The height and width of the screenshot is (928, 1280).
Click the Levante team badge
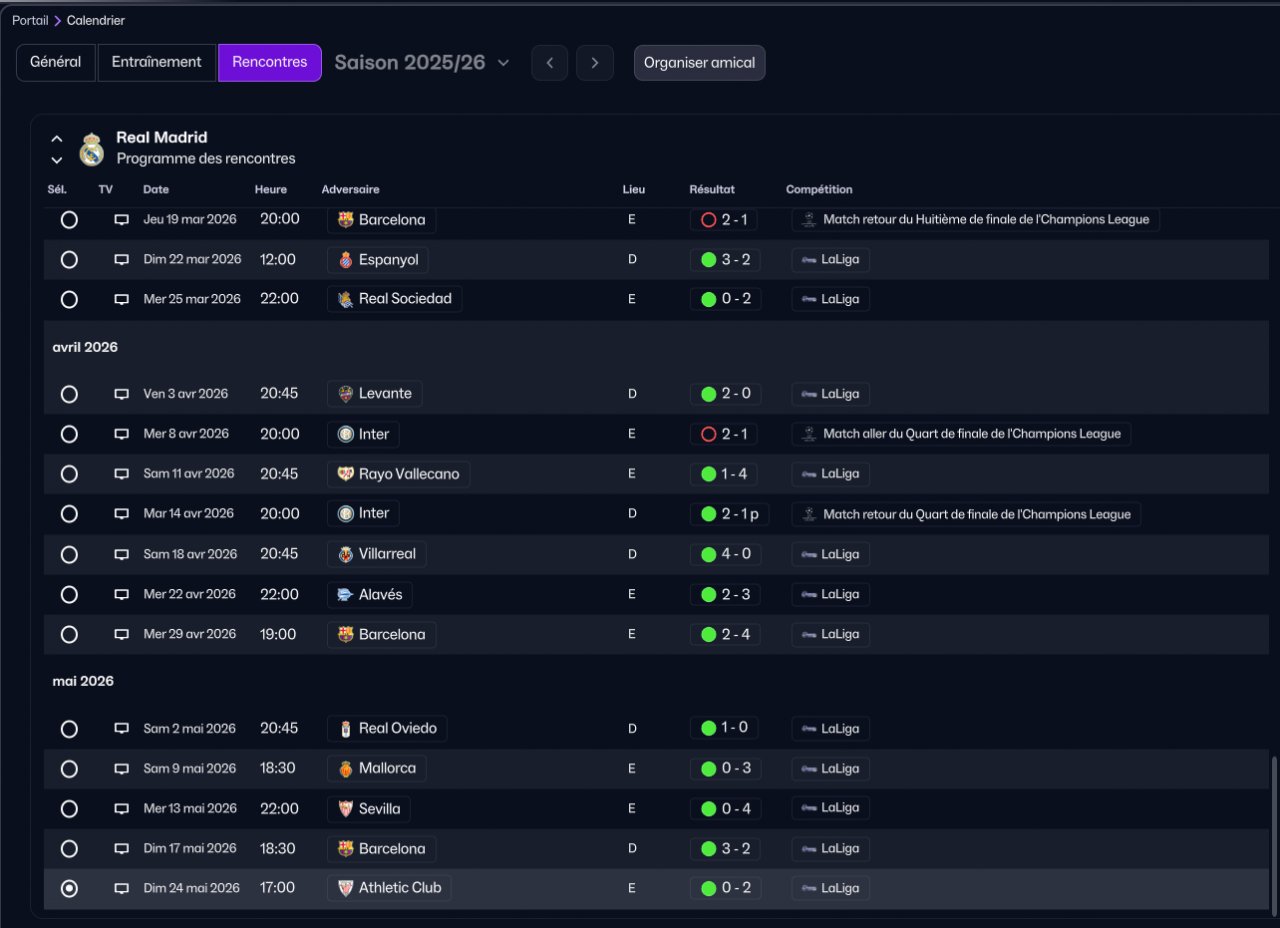click(x=346, y=394)
